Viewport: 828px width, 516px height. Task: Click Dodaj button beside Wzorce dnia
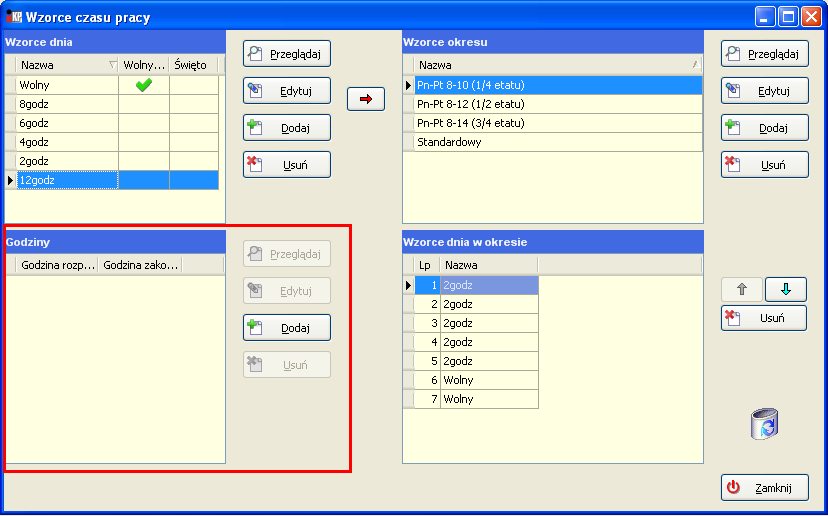coord(287,128)
